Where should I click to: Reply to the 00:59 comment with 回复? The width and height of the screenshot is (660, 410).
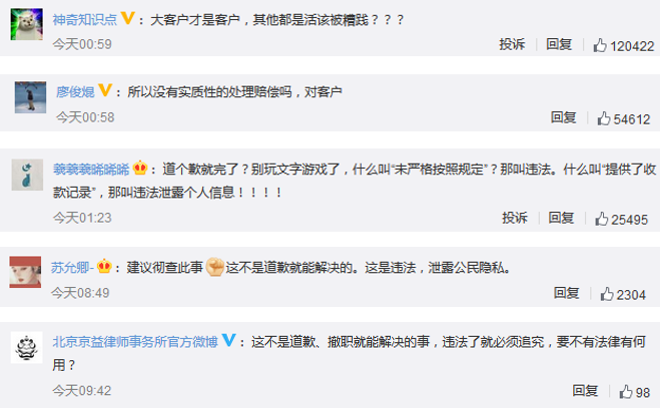pos(559,44)
